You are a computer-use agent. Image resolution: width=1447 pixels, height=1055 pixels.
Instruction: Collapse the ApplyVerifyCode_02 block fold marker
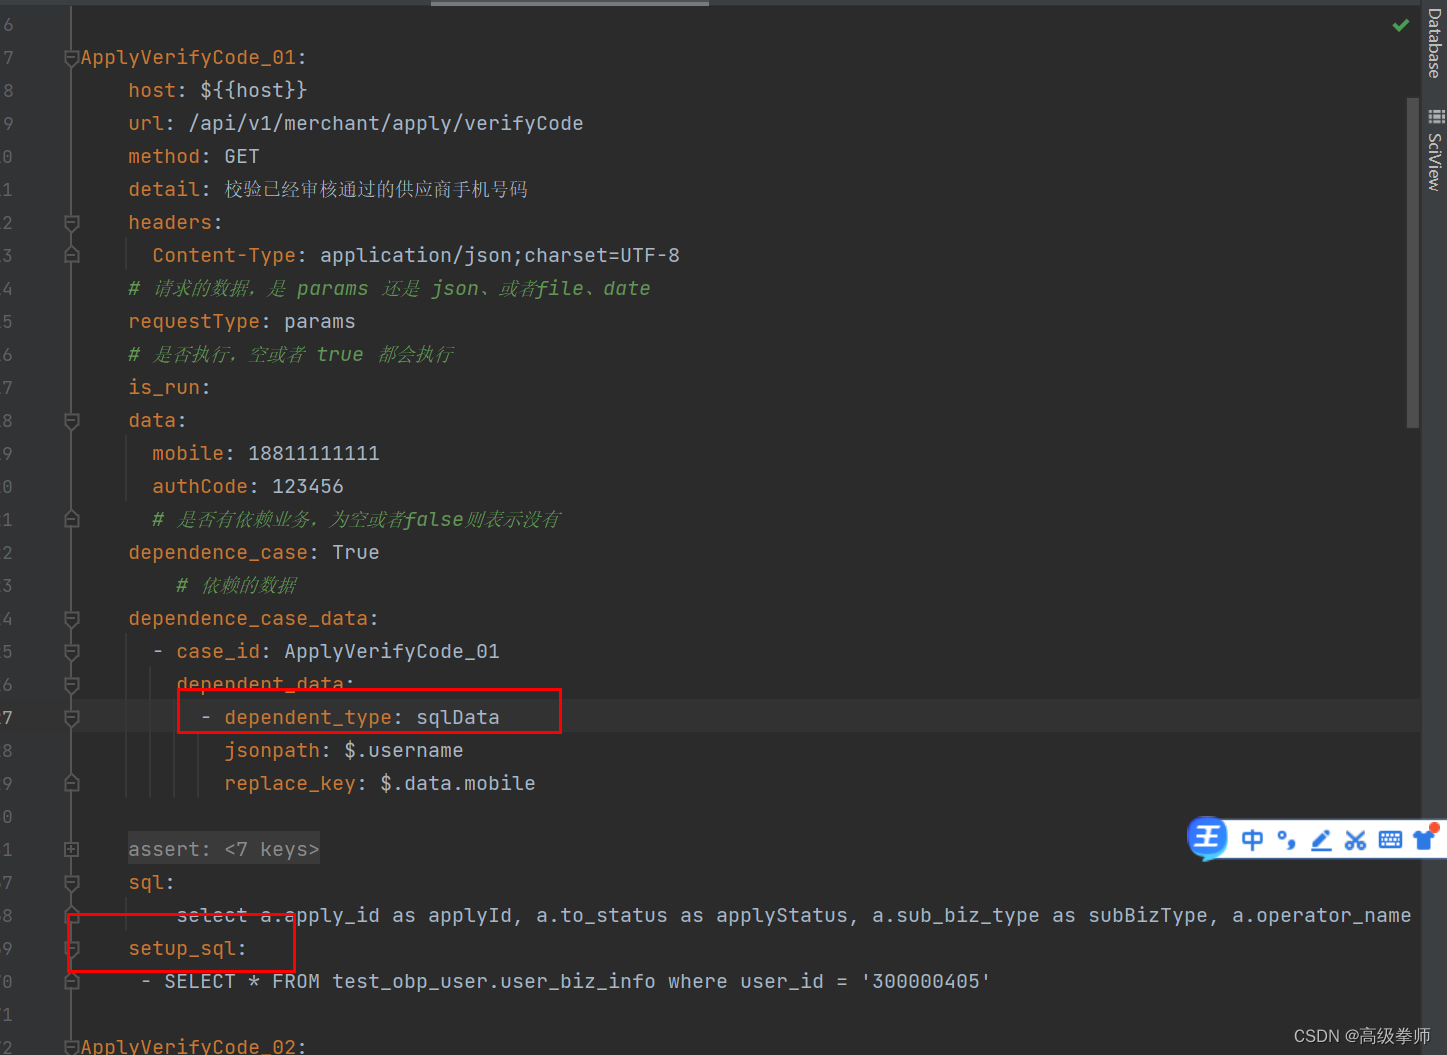[x=71, y=1046]
